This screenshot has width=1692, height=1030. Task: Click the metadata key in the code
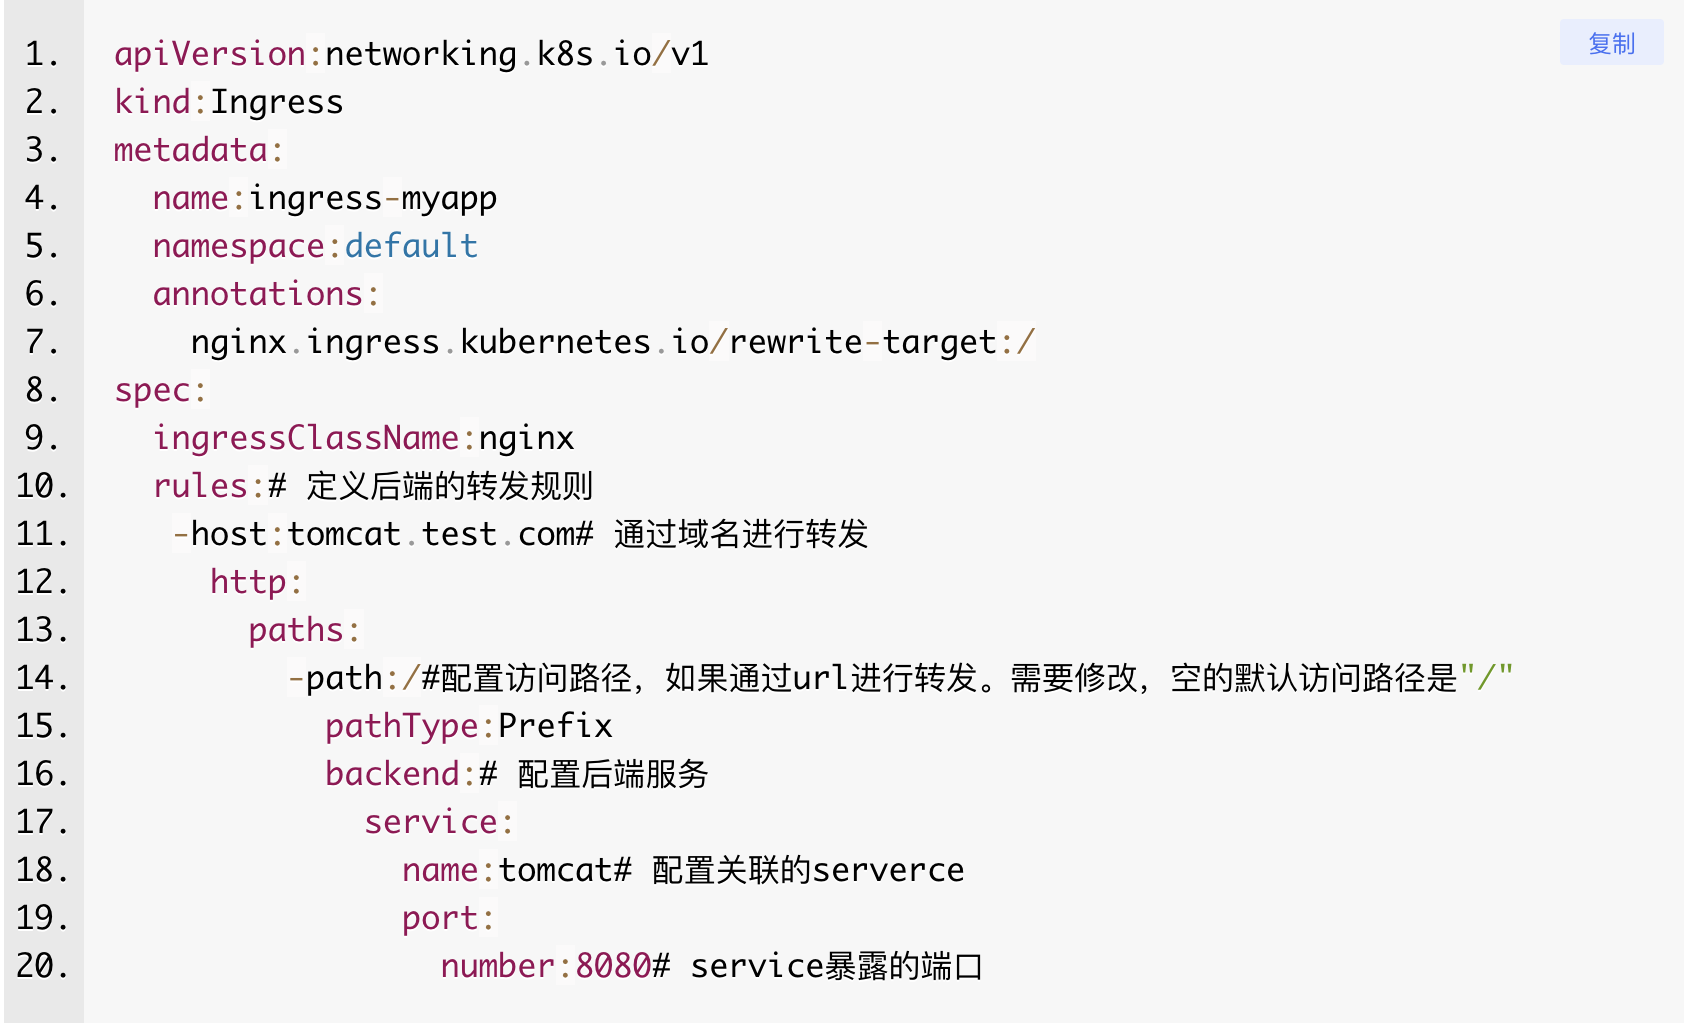(190, 150)
